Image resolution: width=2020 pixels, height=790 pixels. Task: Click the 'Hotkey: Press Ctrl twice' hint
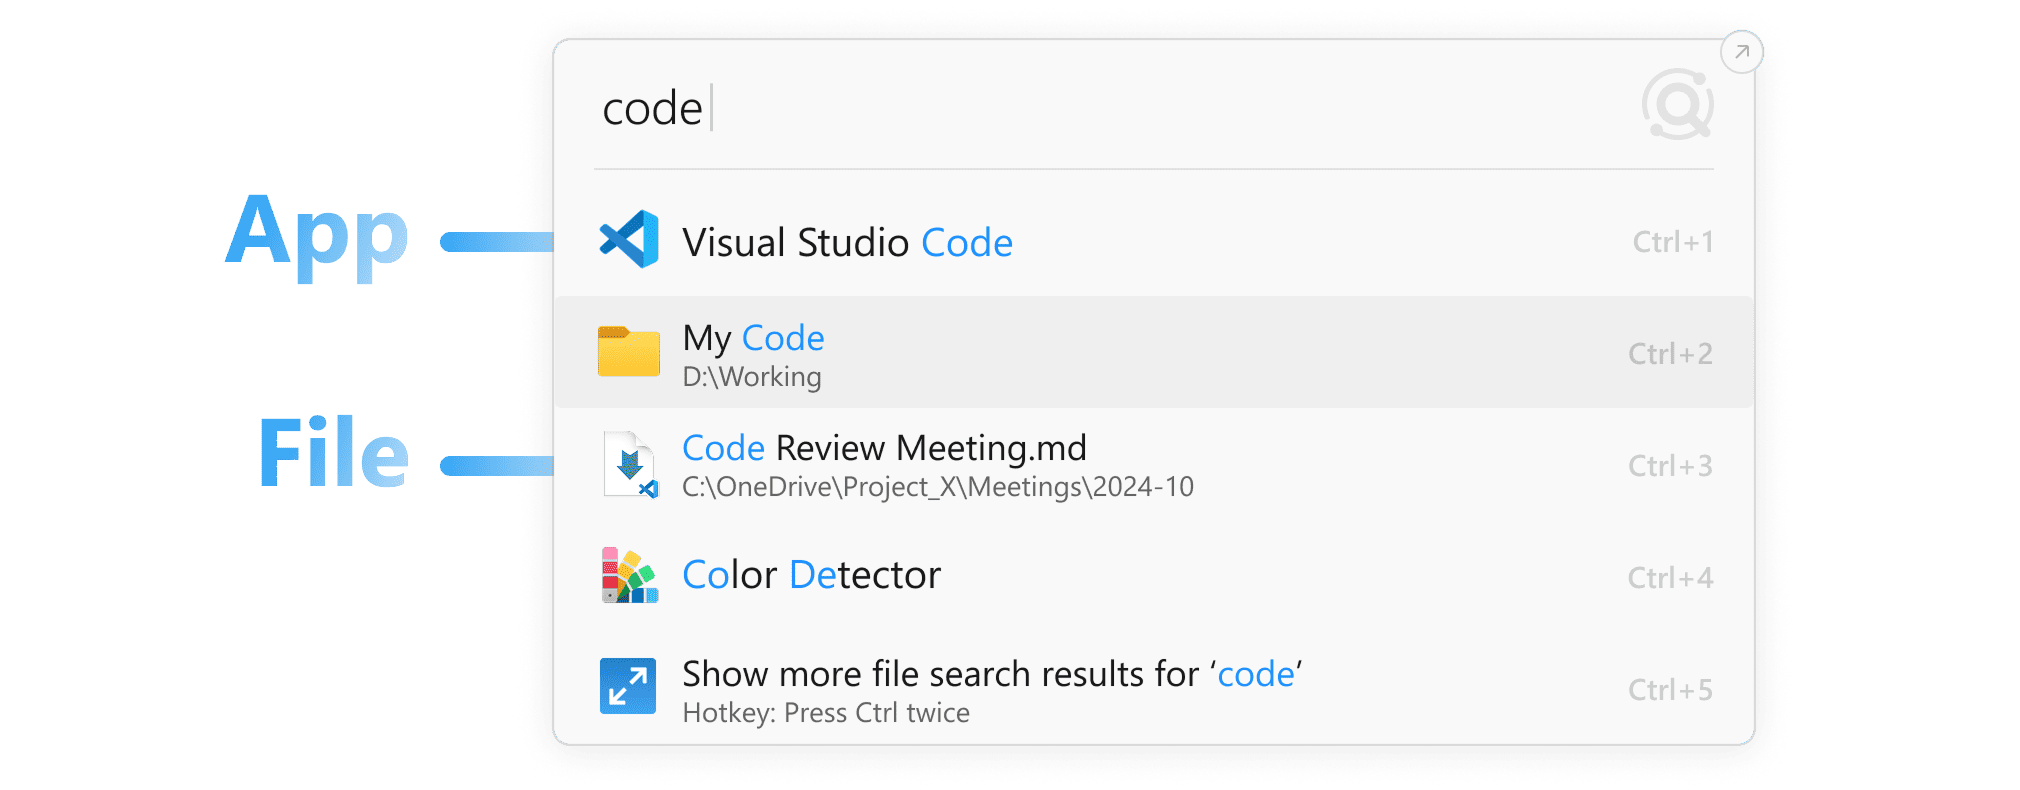pos(826,713)
